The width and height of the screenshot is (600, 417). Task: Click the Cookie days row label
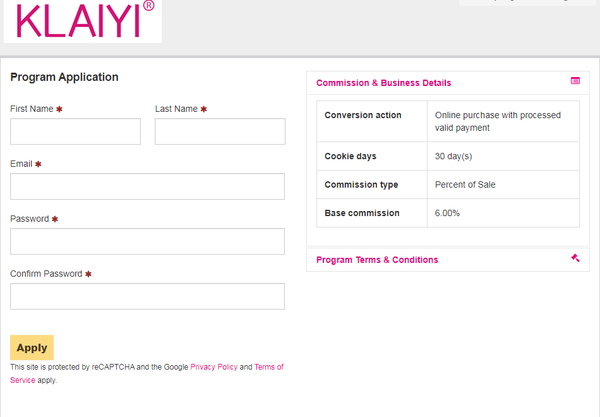point(351,156)
